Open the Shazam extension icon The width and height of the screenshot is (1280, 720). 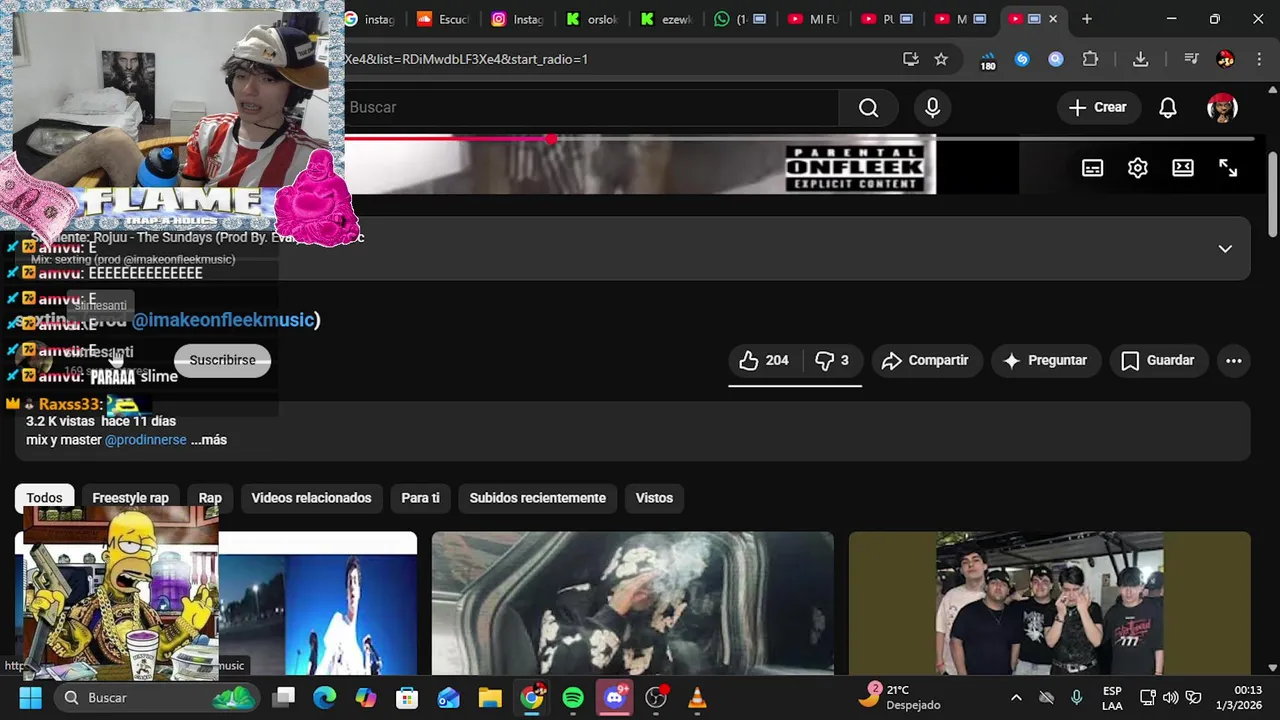coord(1021,59)
